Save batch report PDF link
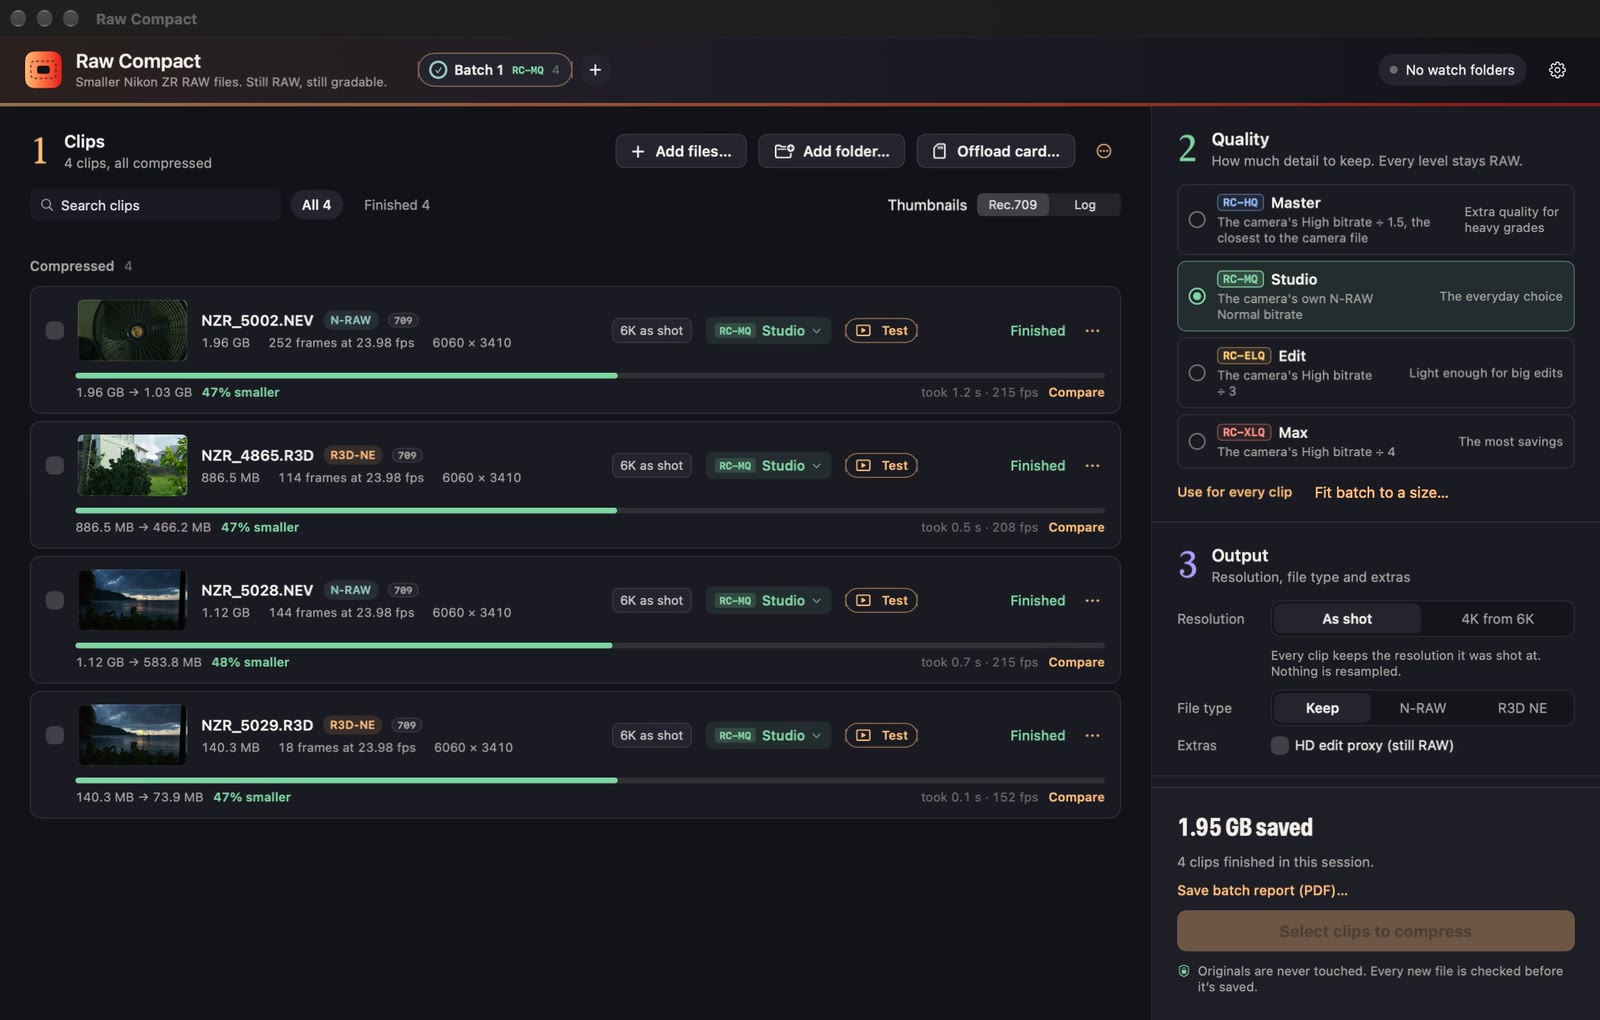 (x=1262, y=891)
